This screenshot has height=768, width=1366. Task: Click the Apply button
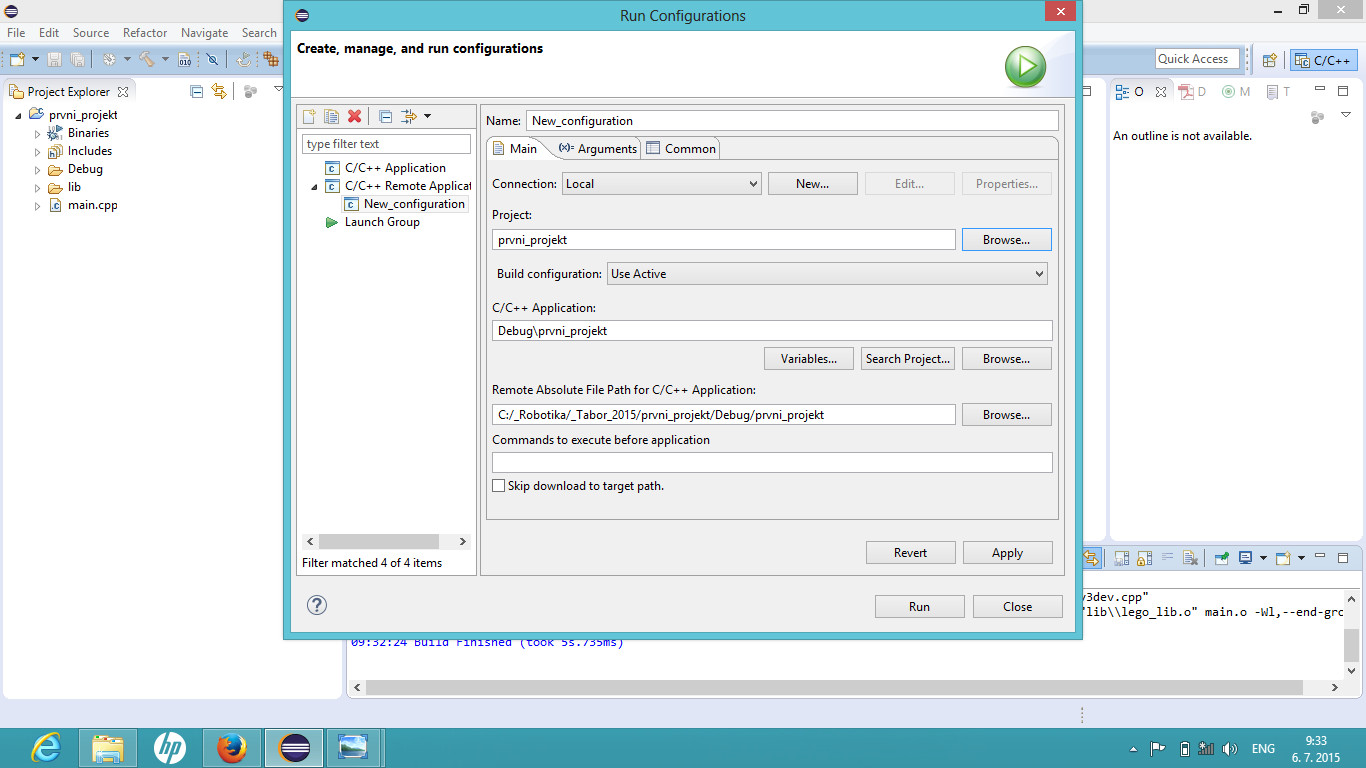(1007, 553)
